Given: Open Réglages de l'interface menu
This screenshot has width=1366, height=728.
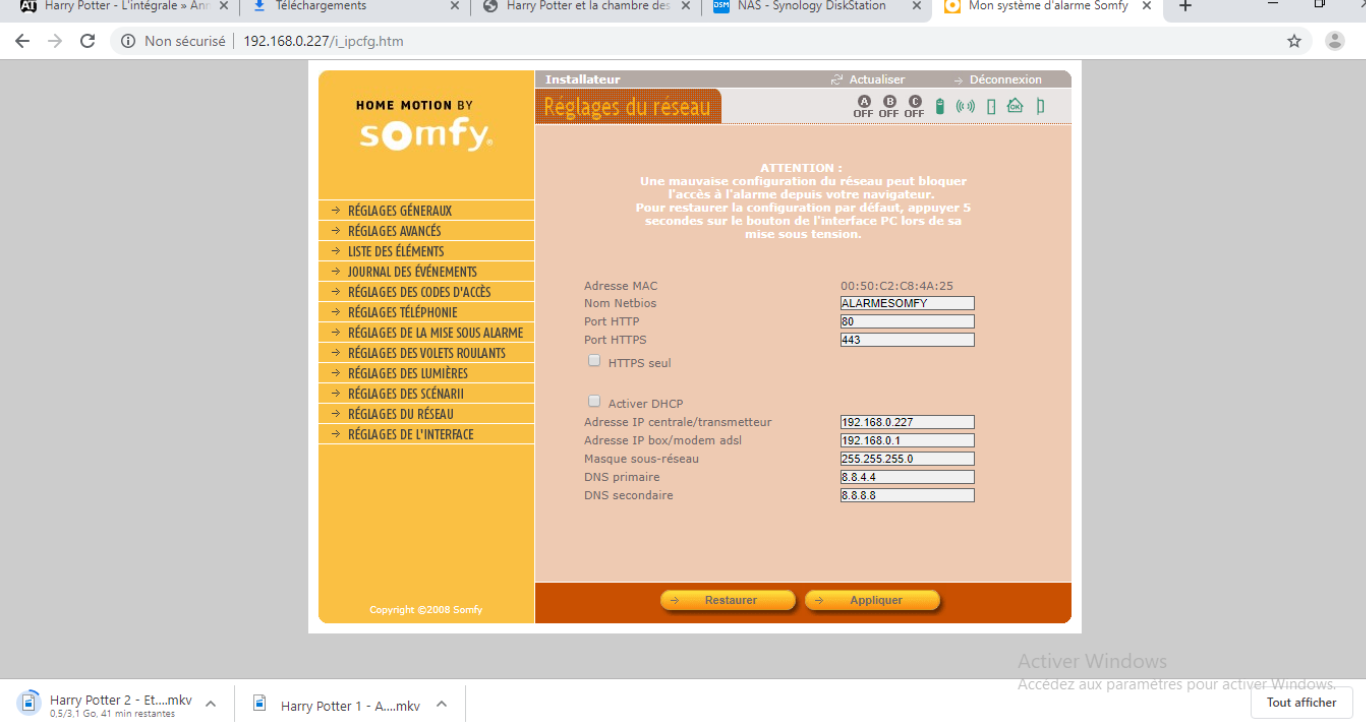Looking at the screenshot, I should [x=426, y=435].
